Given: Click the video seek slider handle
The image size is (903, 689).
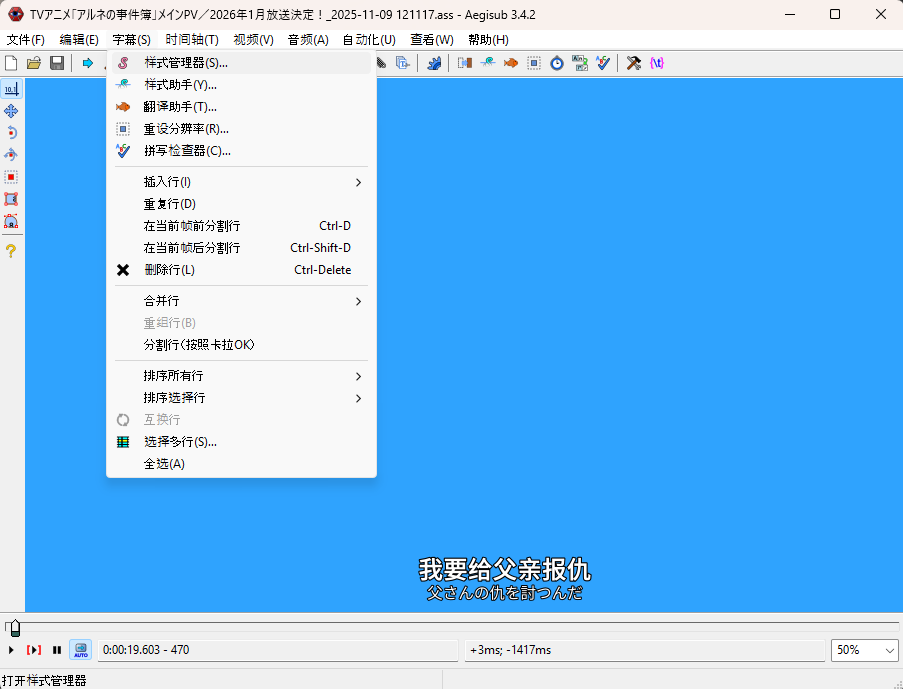Looking at the screenshot, I should (x=14, y=627).
